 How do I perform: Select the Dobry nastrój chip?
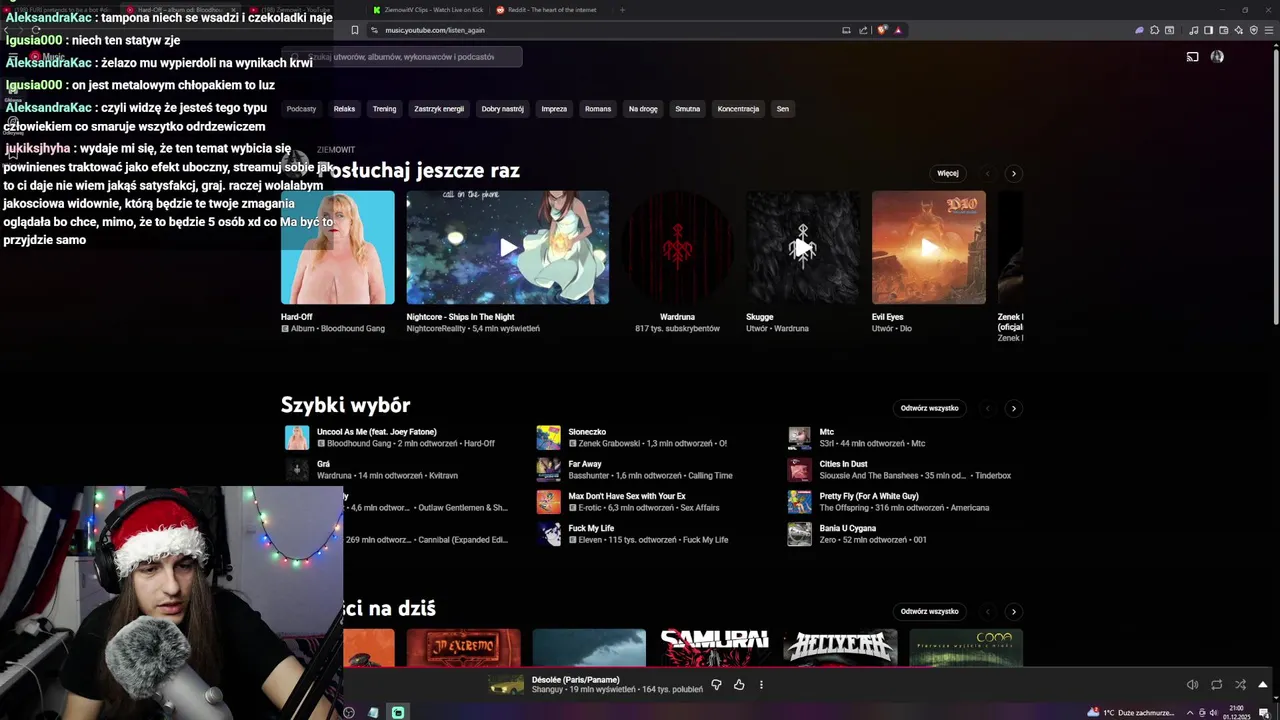coord(502,109)
